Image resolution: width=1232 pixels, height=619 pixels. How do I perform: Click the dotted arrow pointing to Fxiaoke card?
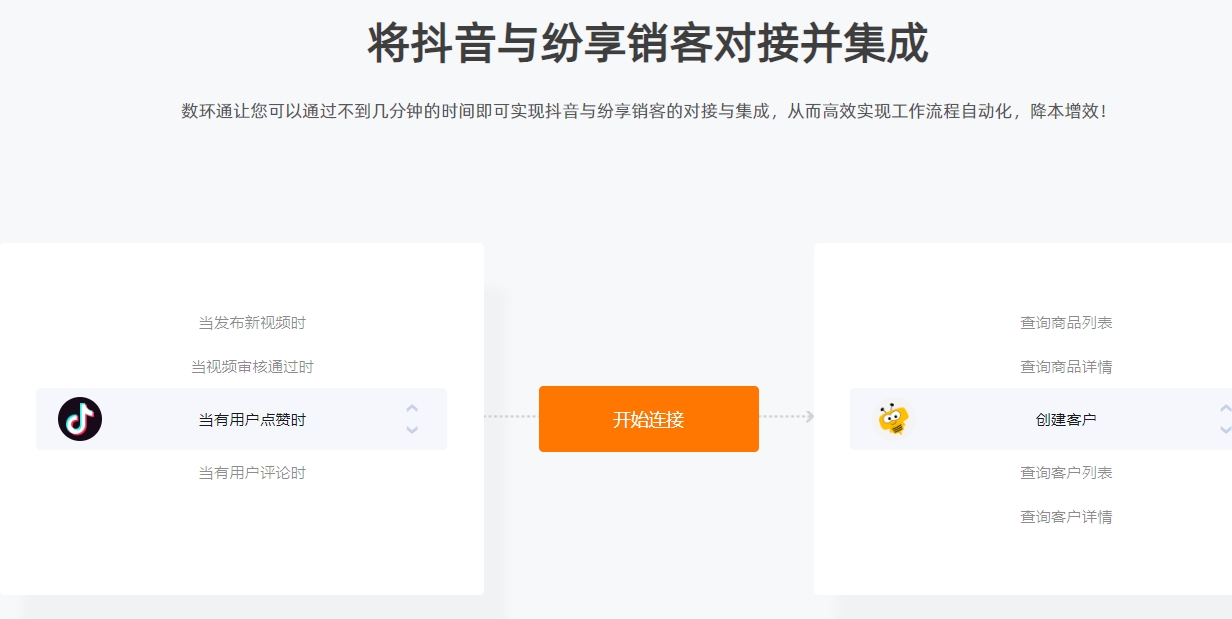(787, 416)
